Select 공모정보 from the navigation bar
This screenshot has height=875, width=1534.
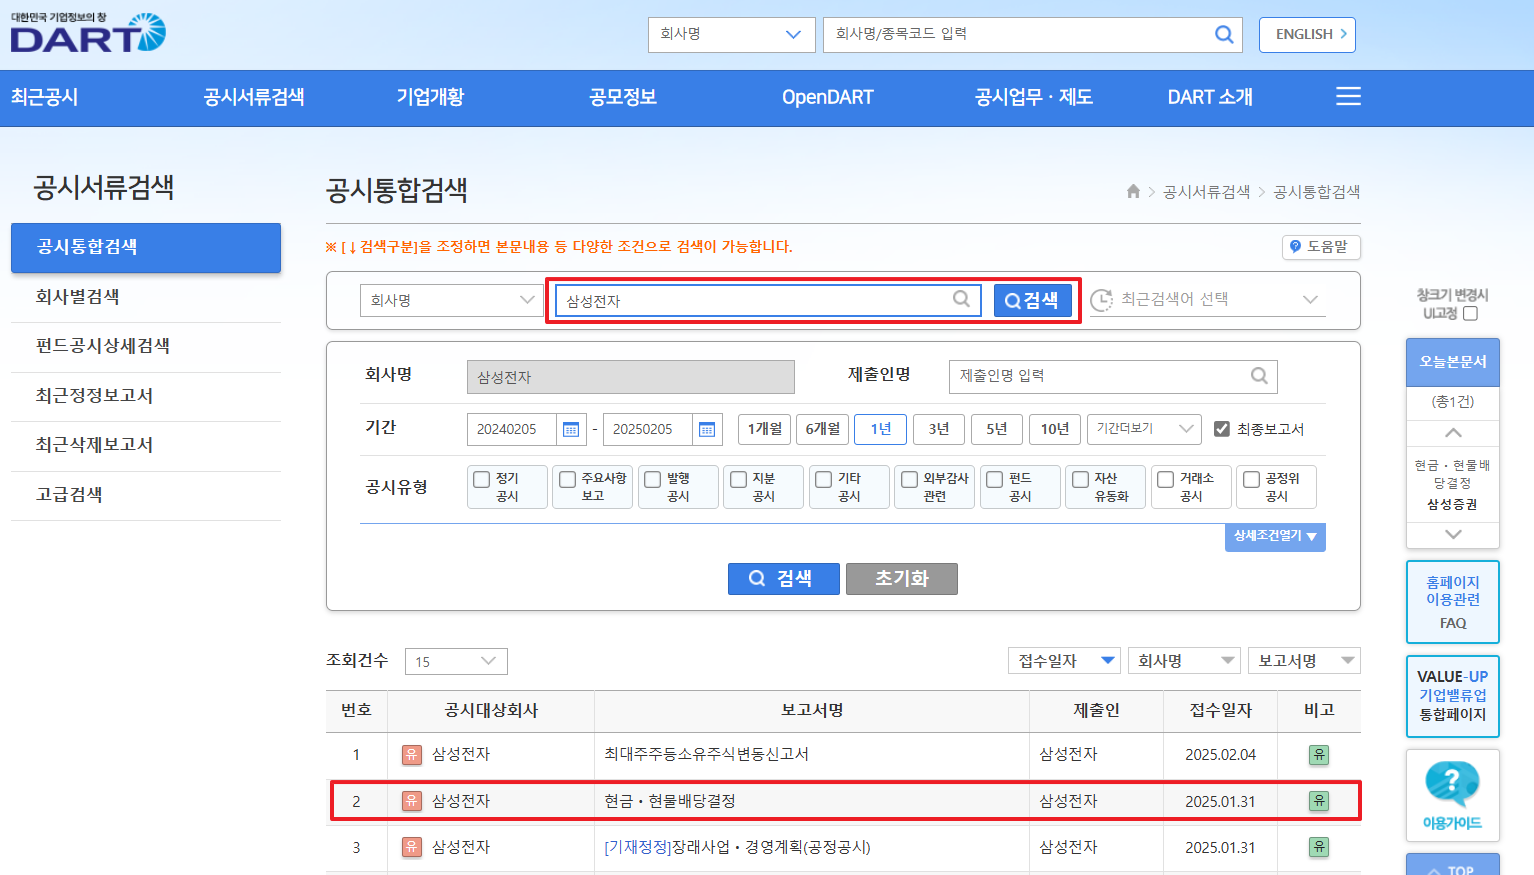point(621,97)
